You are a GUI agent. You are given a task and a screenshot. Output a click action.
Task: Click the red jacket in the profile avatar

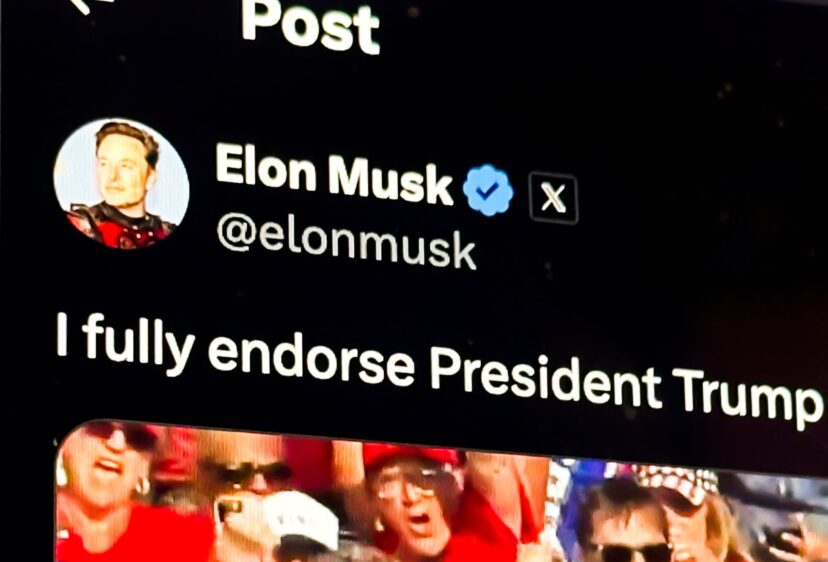[x=119, y=228]
